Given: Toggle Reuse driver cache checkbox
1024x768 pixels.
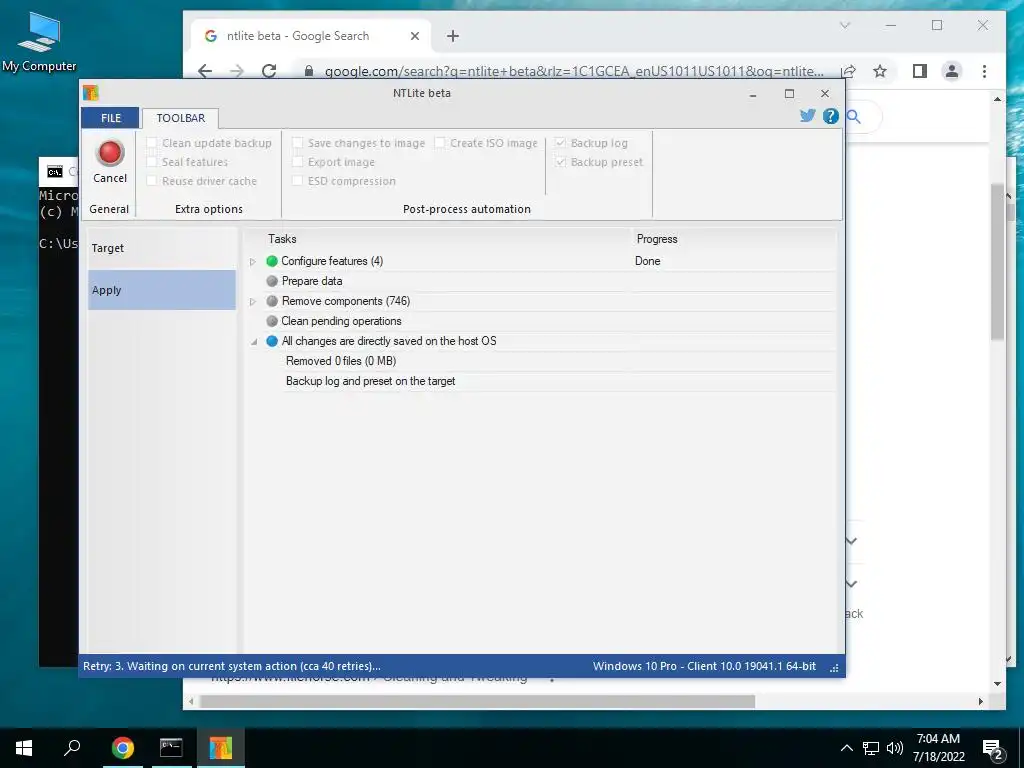Looking at the screenshot, I should coord(152,181).
